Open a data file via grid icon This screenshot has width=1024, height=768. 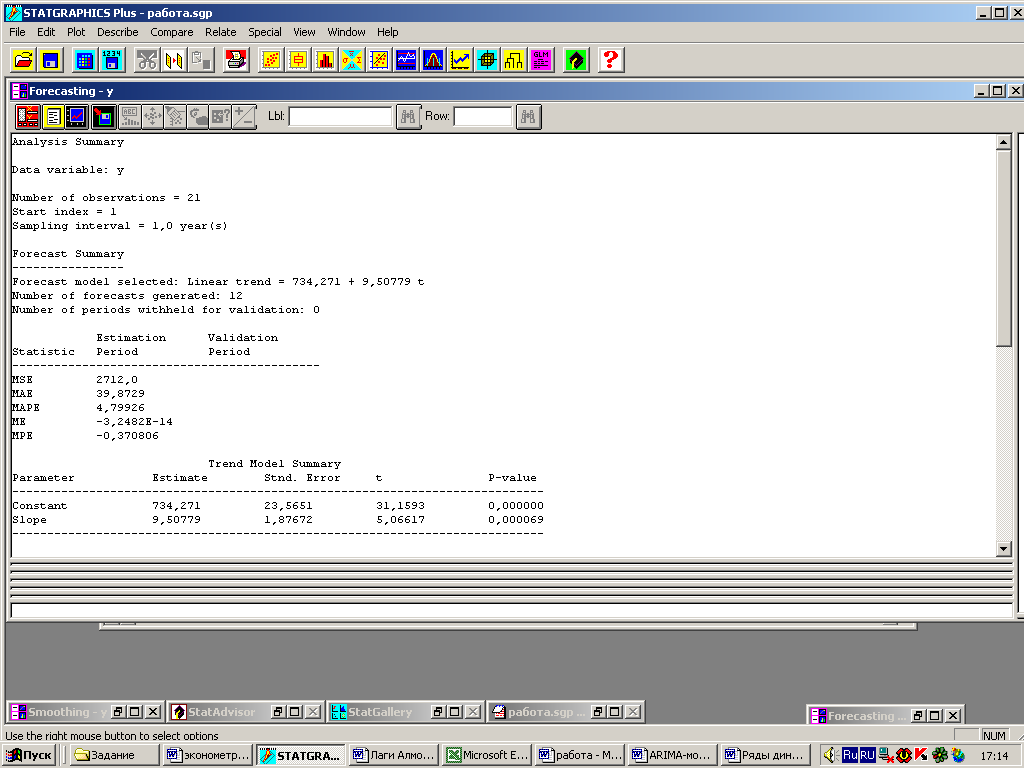coord(85,60)
